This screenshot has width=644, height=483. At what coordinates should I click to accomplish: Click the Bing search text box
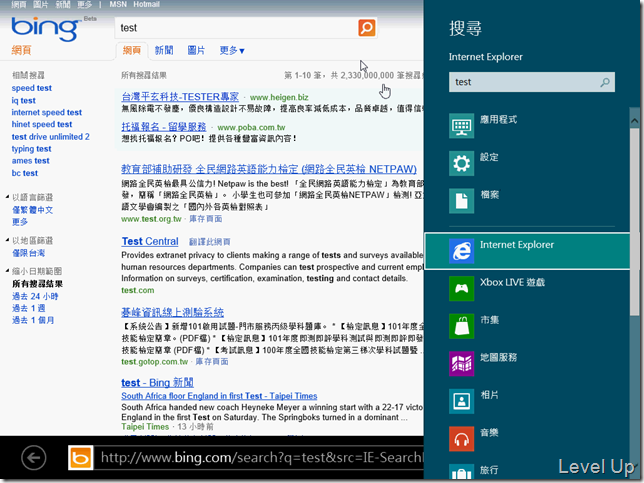tap(236, 28)
